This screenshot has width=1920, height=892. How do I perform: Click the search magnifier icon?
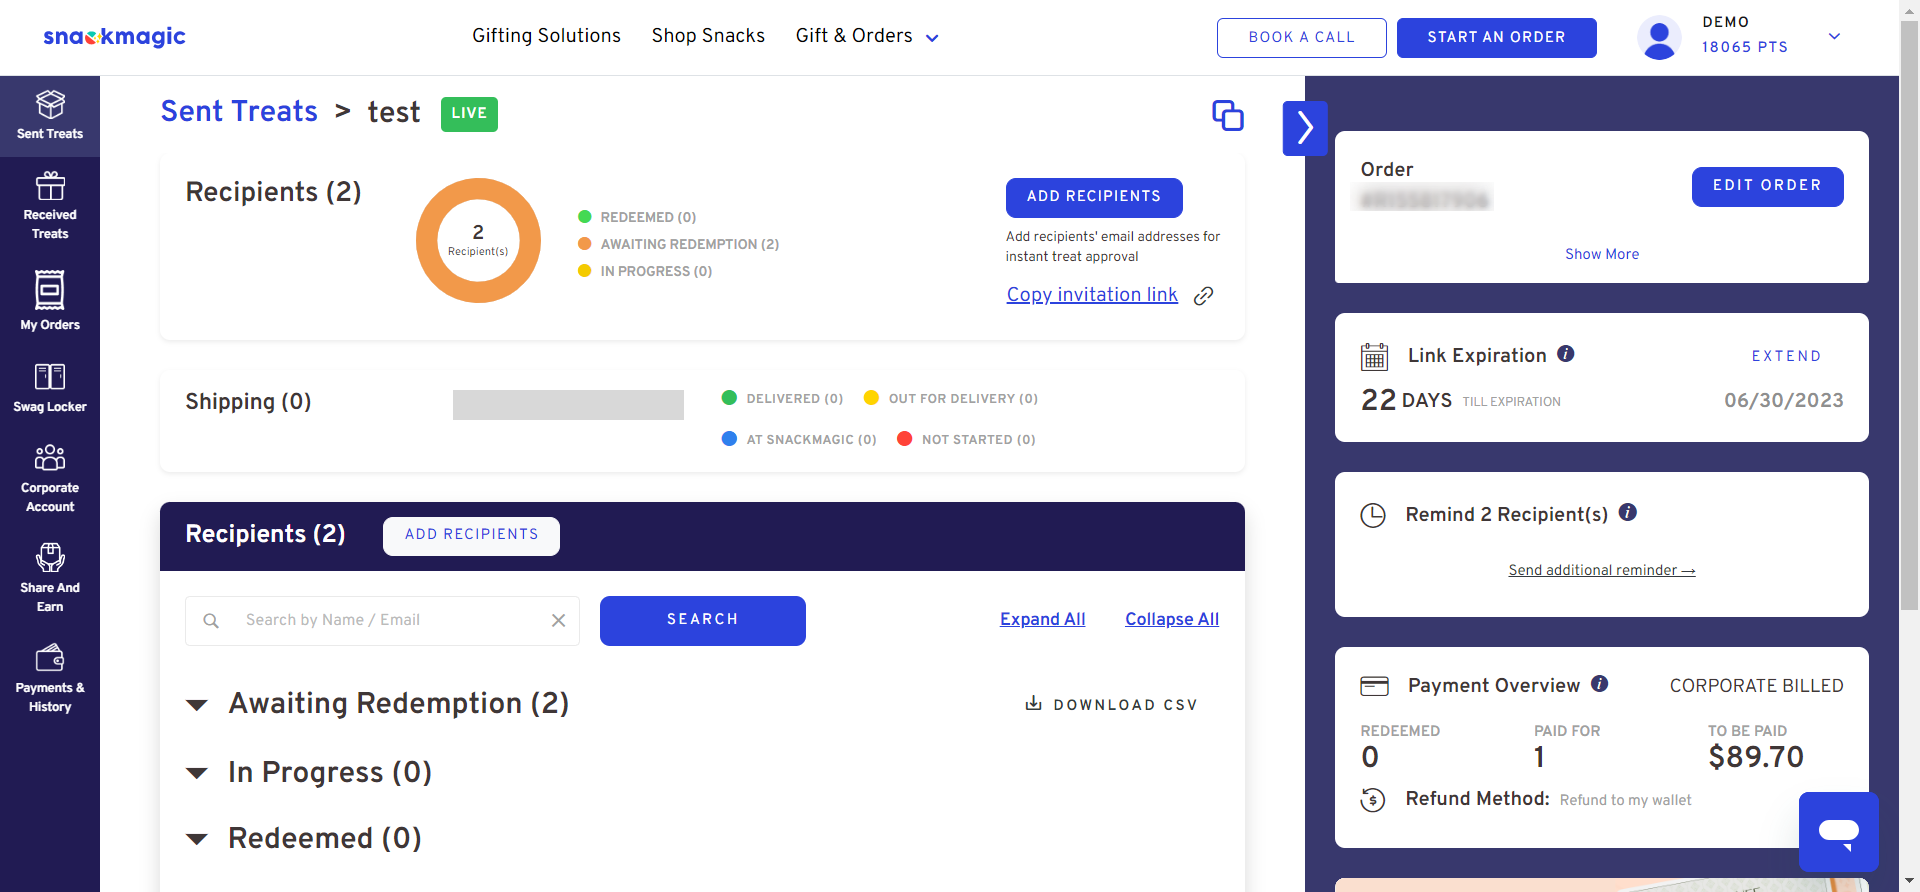(x=211, y=621)
